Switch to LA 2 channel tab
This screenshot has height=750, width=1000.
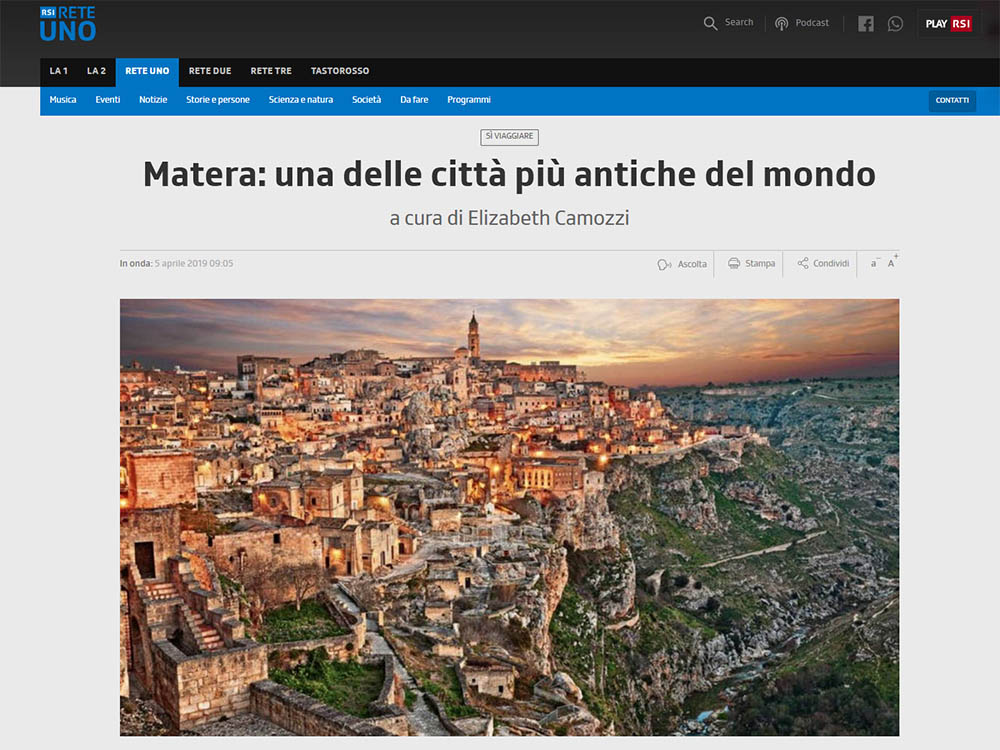pos(96,71)
